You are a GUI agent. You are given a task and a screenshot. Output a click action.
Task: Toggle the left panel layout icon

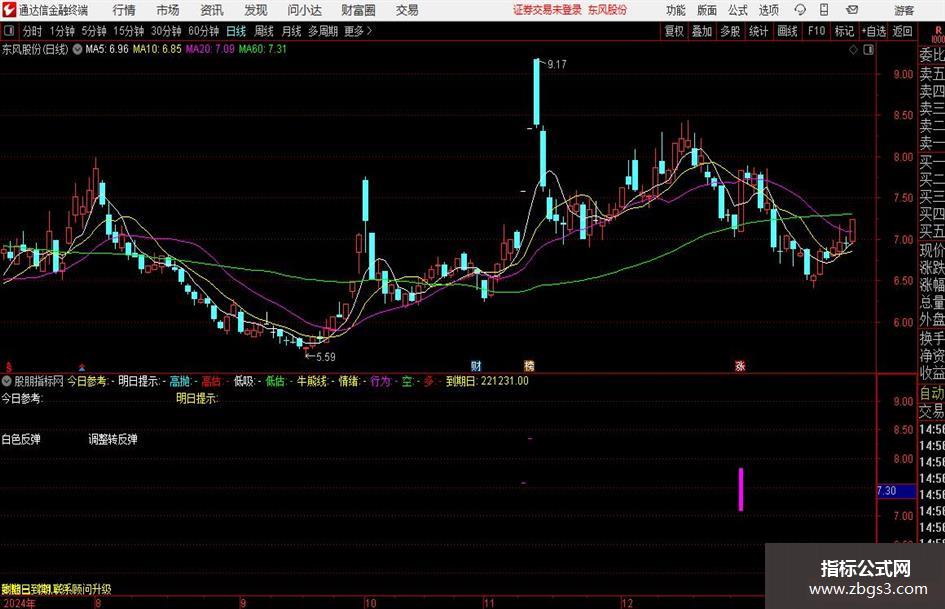click(x=9, y=31)
